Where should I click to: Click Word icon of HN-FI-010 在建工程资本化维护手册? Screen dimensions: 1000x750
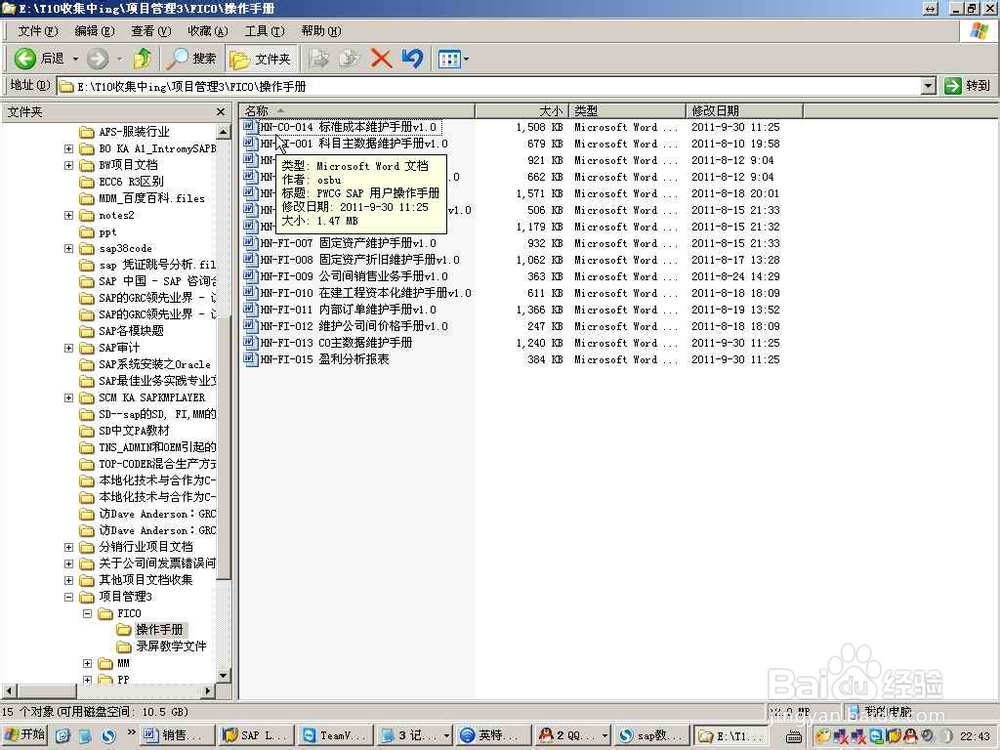point(250,292)
